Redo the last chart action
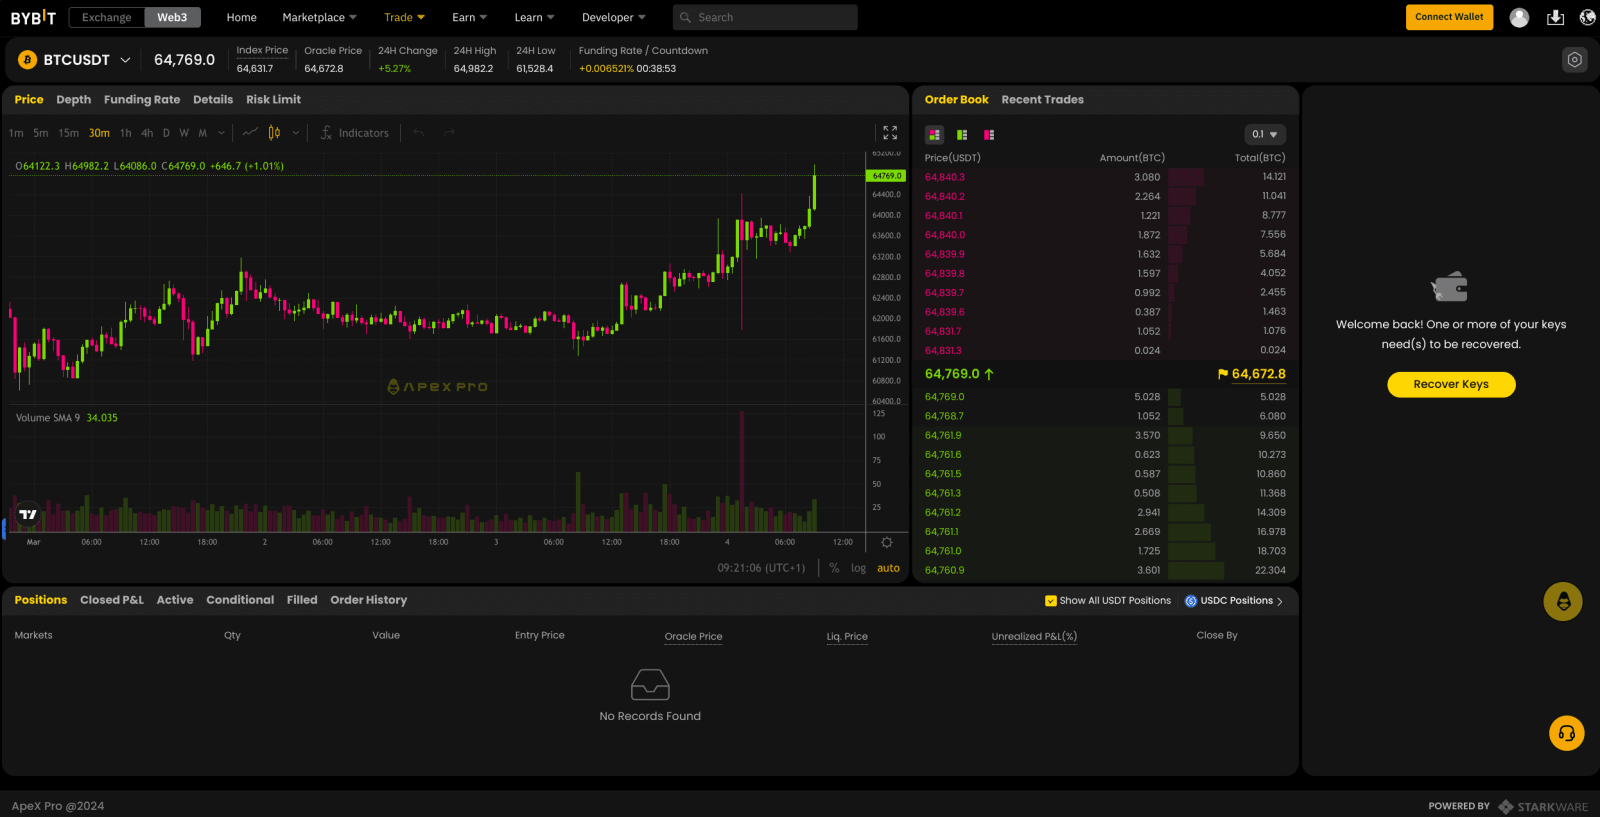Viewport: 1600px width, 817px height. [x=449, y=132]
